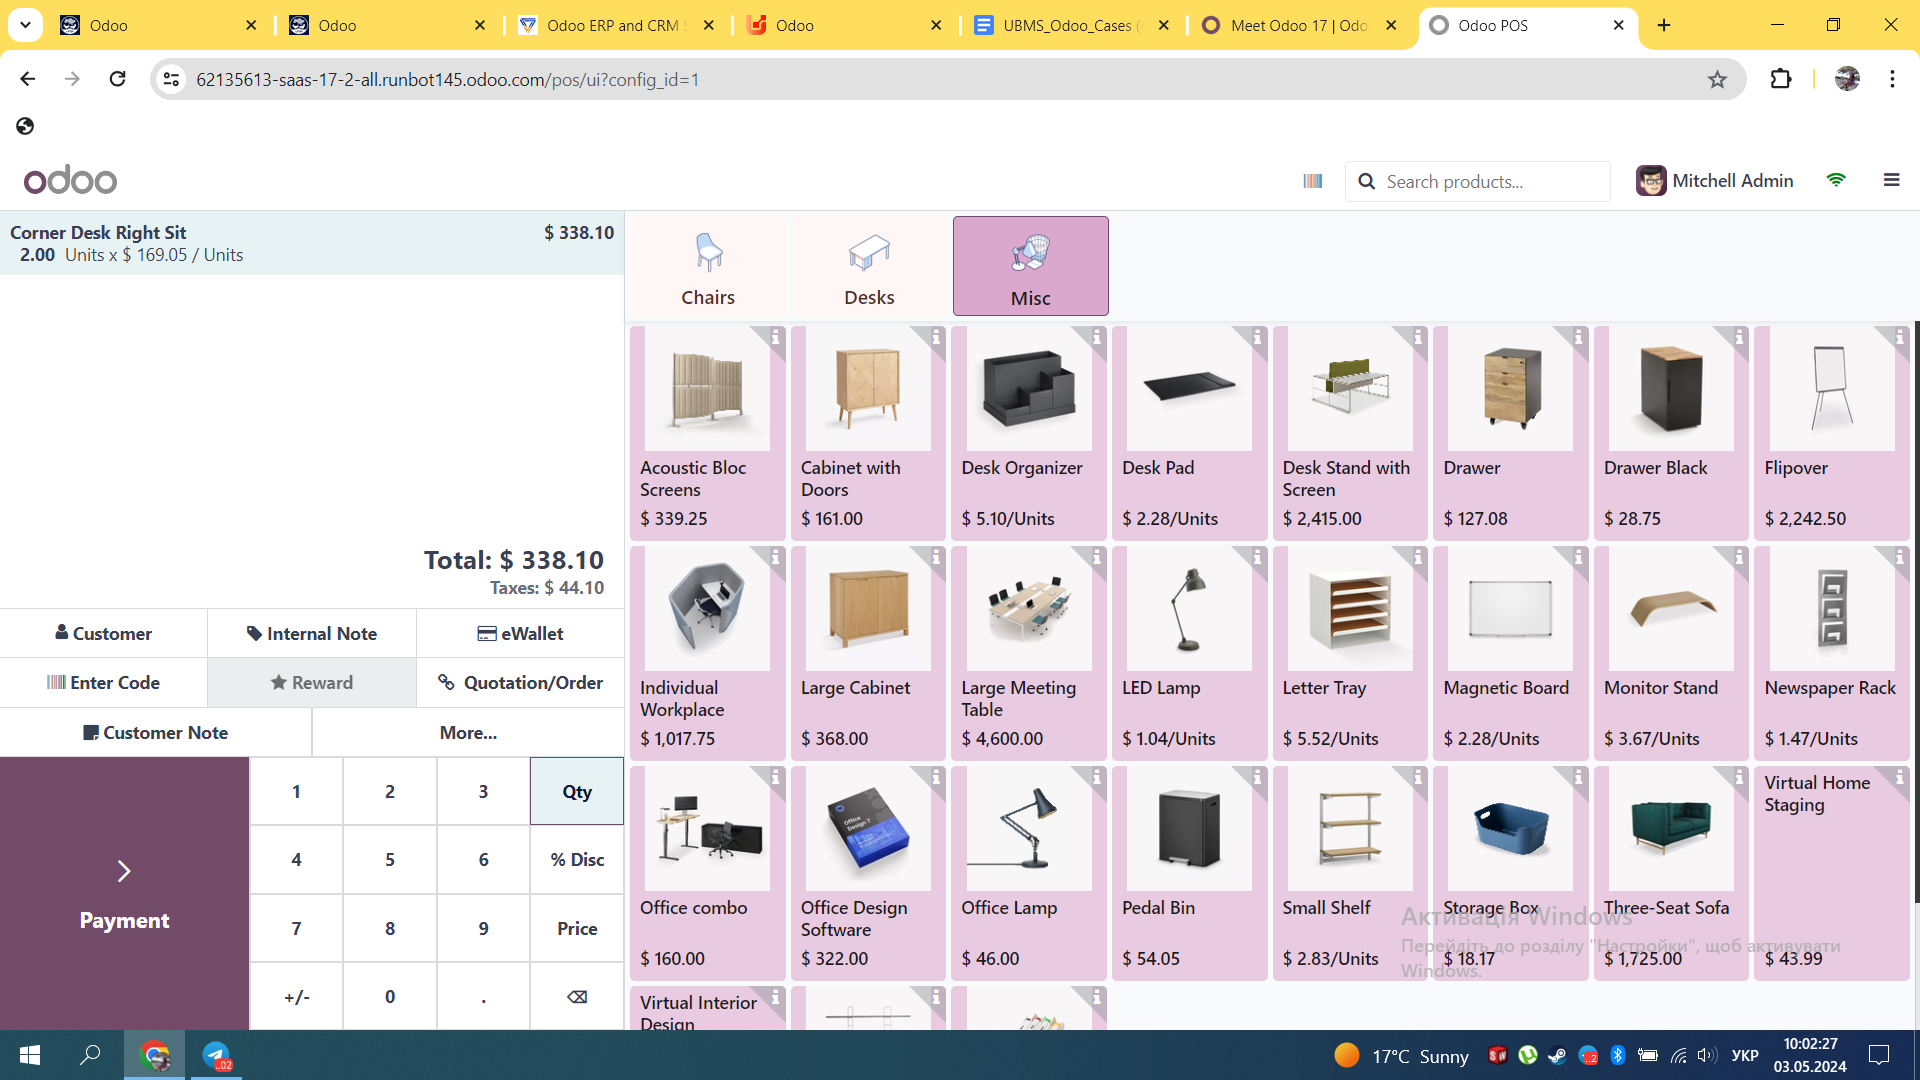1920x1080 pixels.
Task: Open the Chrome three-dot menu
Action: point(1892,79)
